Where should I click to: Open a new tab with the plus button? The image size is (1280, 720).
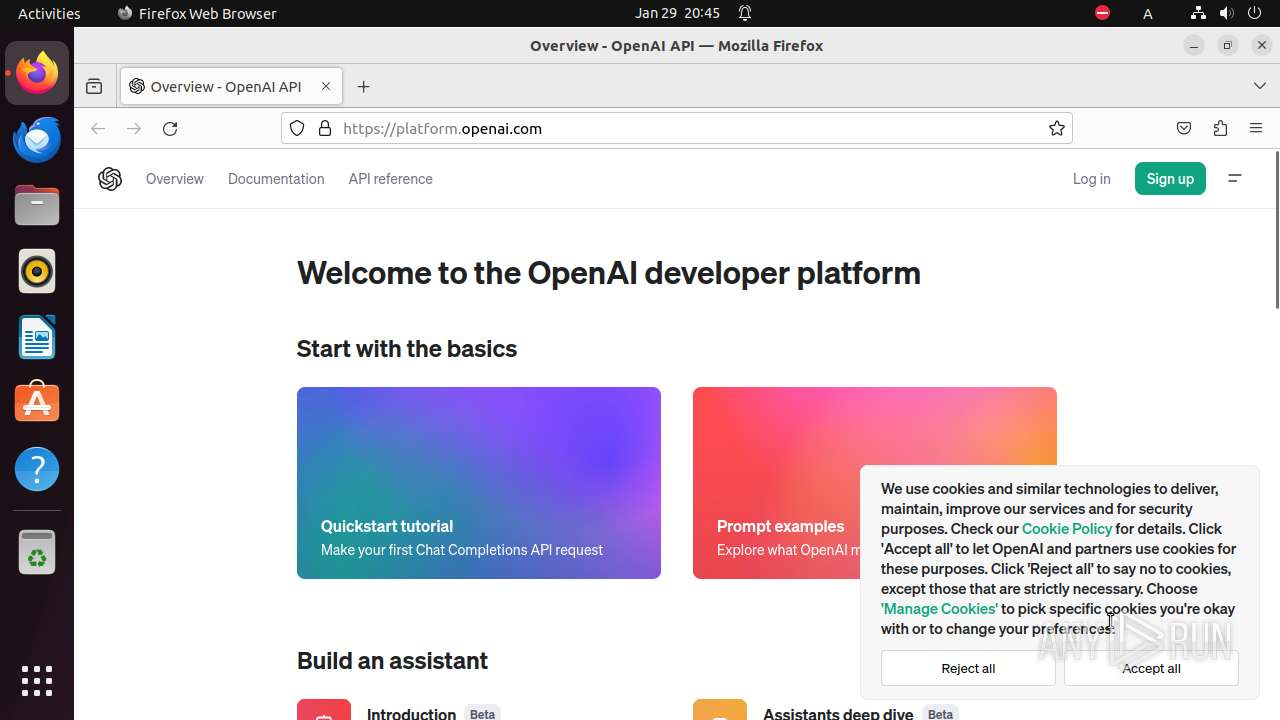tap(363, 87)
